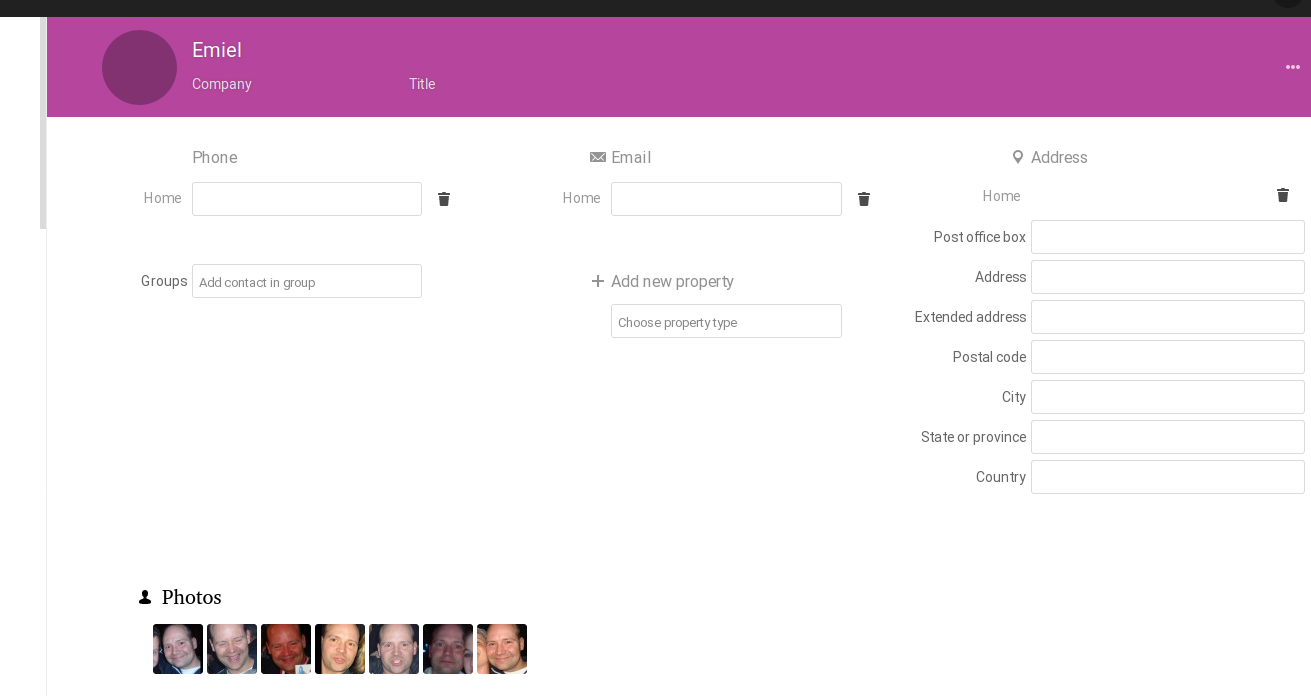
Task: Click the Address section heading text
Action: pyautogui.click(x=1059, y=157)
